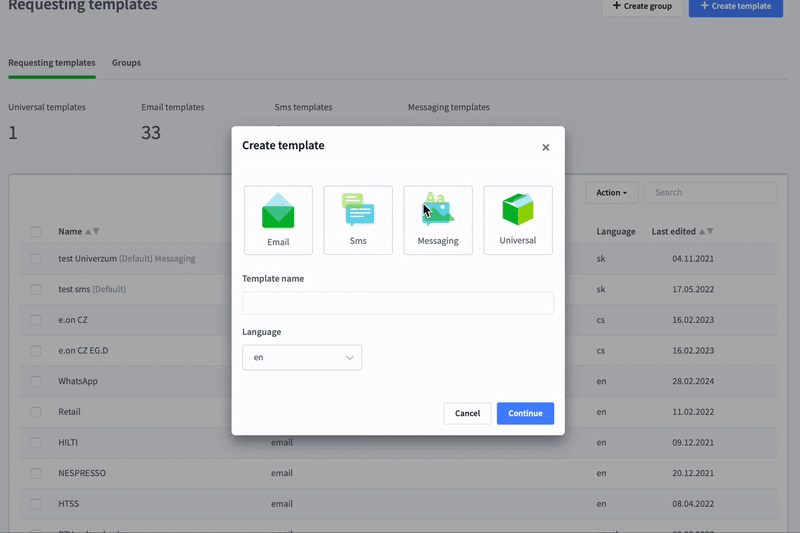The width and height of the screenshot is (800, 533).
Task: Click the Create template button
Action: point(736,7)
